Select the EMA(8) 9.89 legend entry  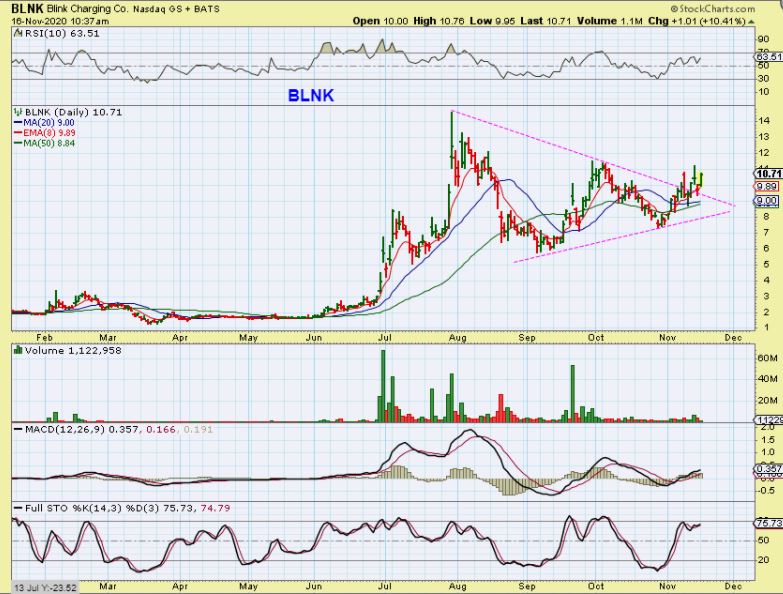(x=44, y=133)
